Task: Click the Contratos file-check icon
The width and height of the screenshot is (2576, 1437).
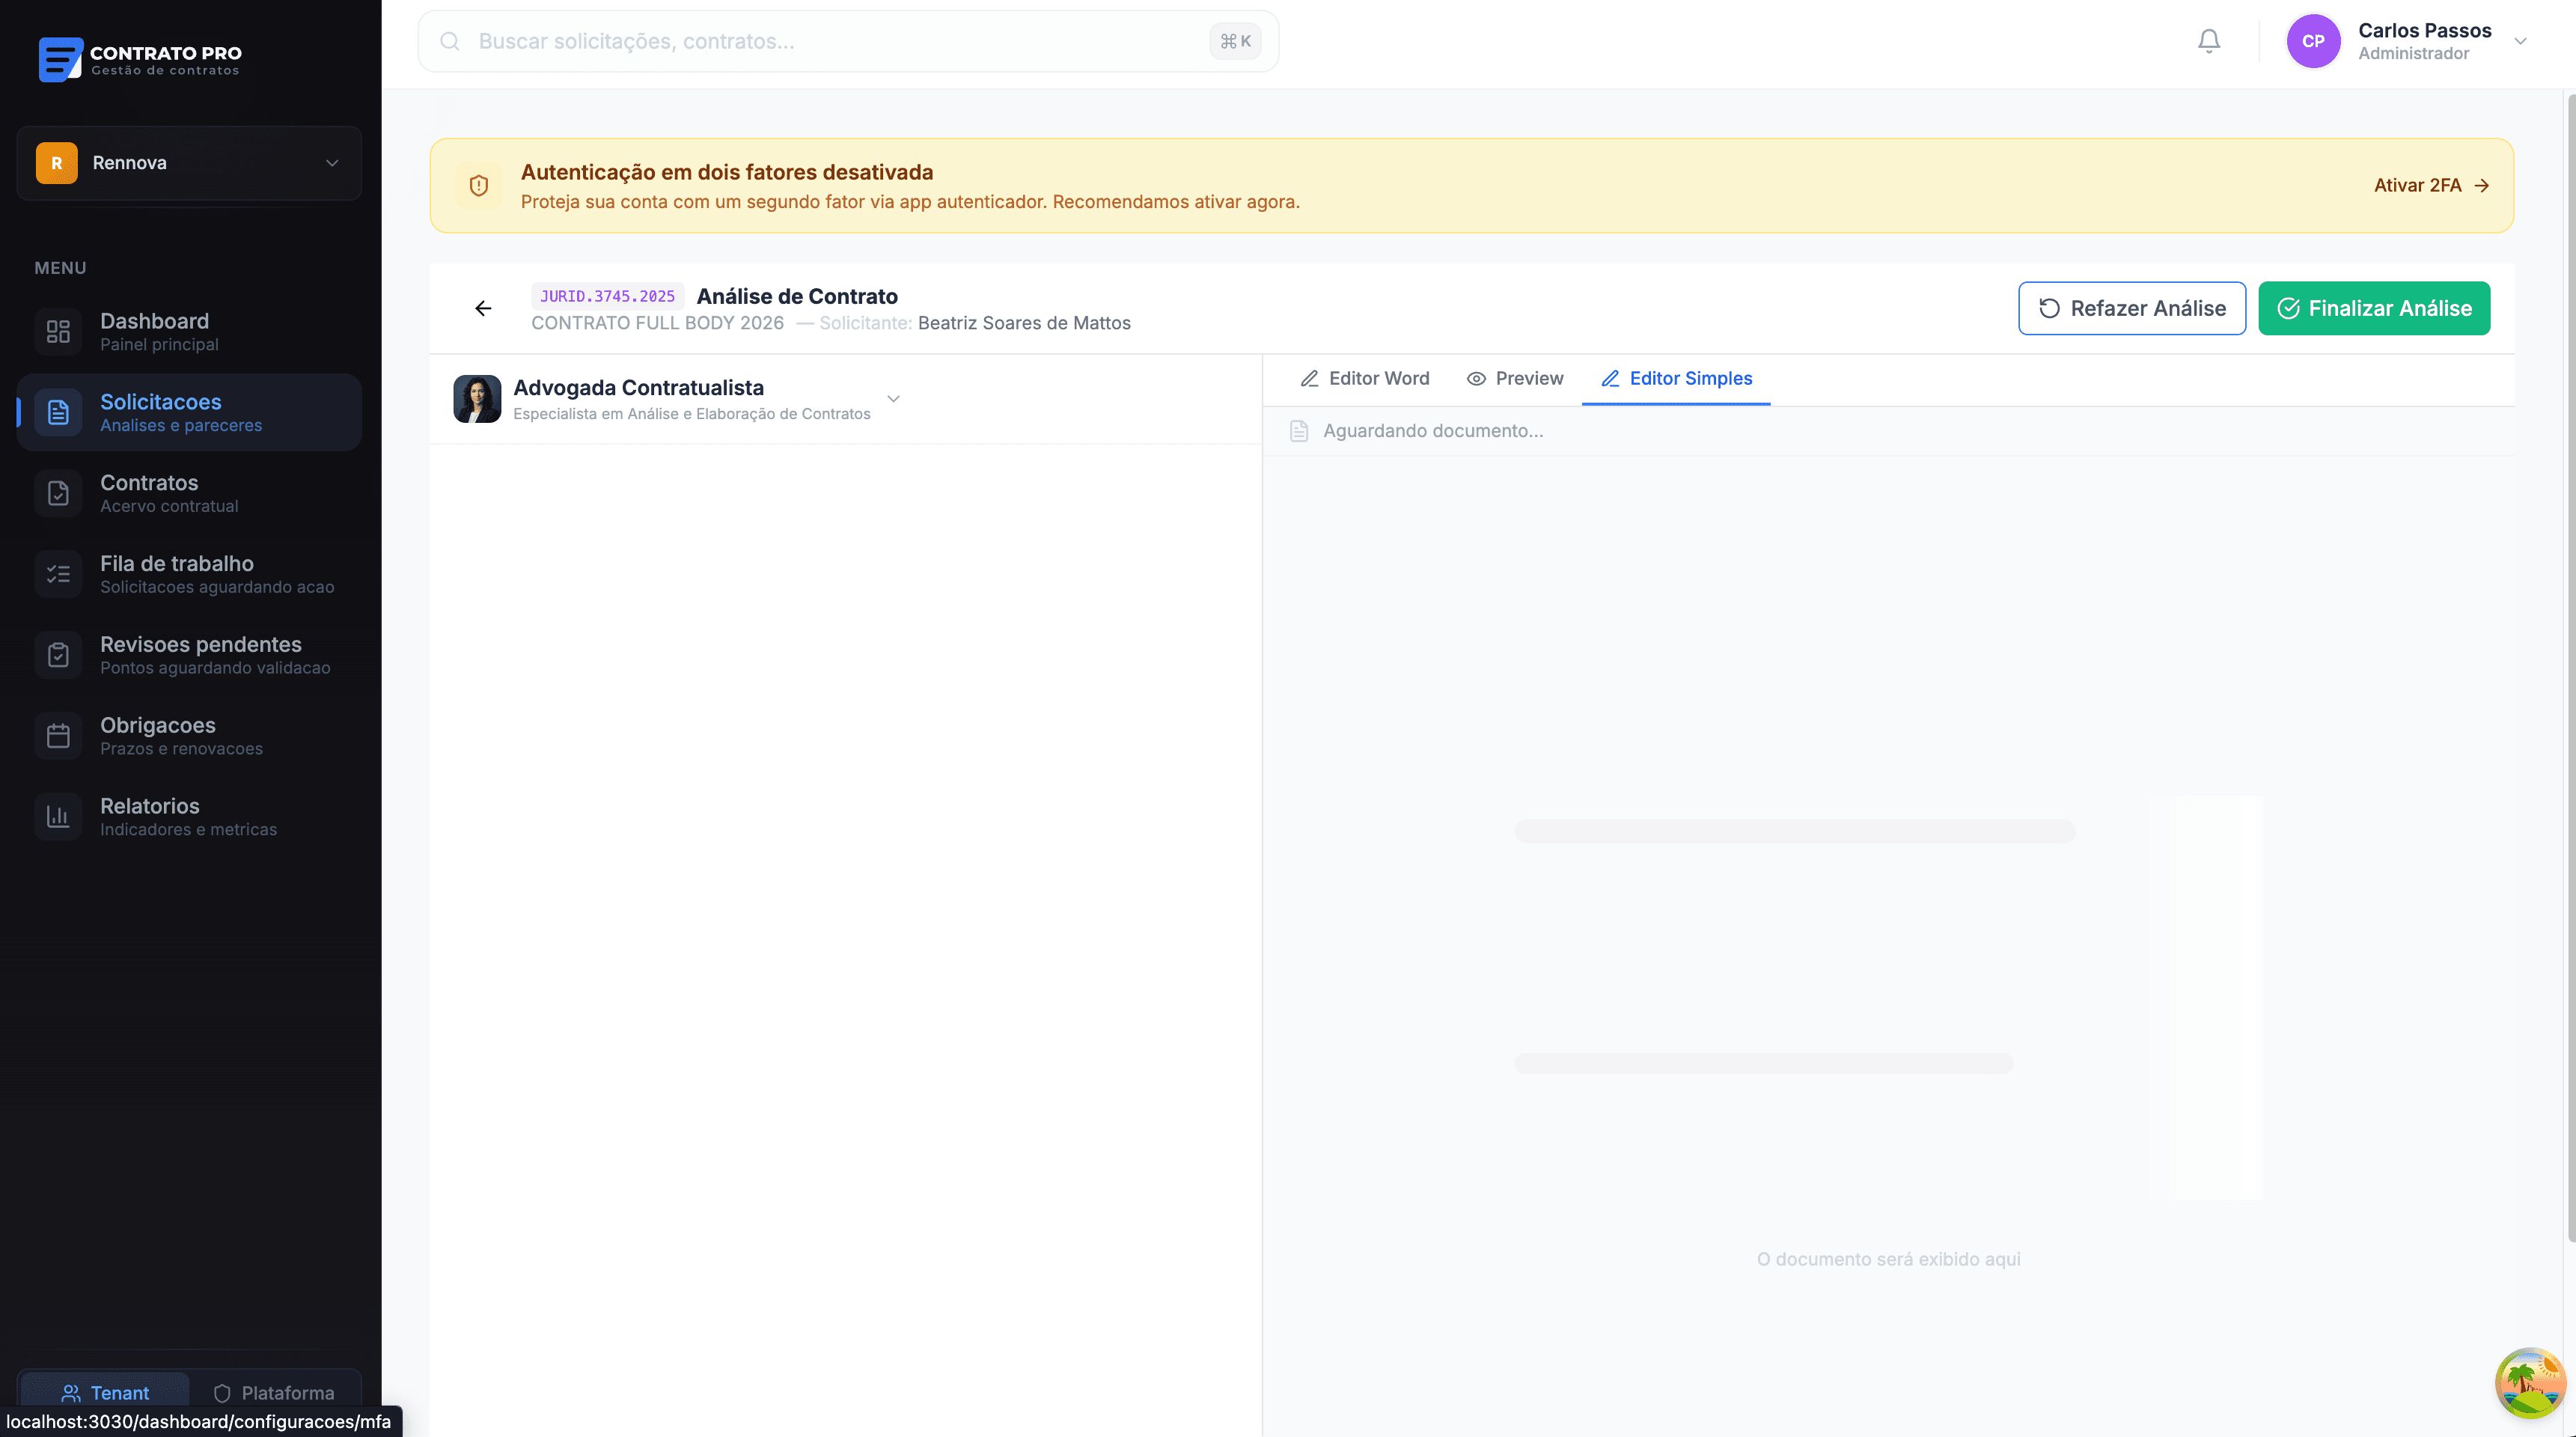Action: coord(58,493)
